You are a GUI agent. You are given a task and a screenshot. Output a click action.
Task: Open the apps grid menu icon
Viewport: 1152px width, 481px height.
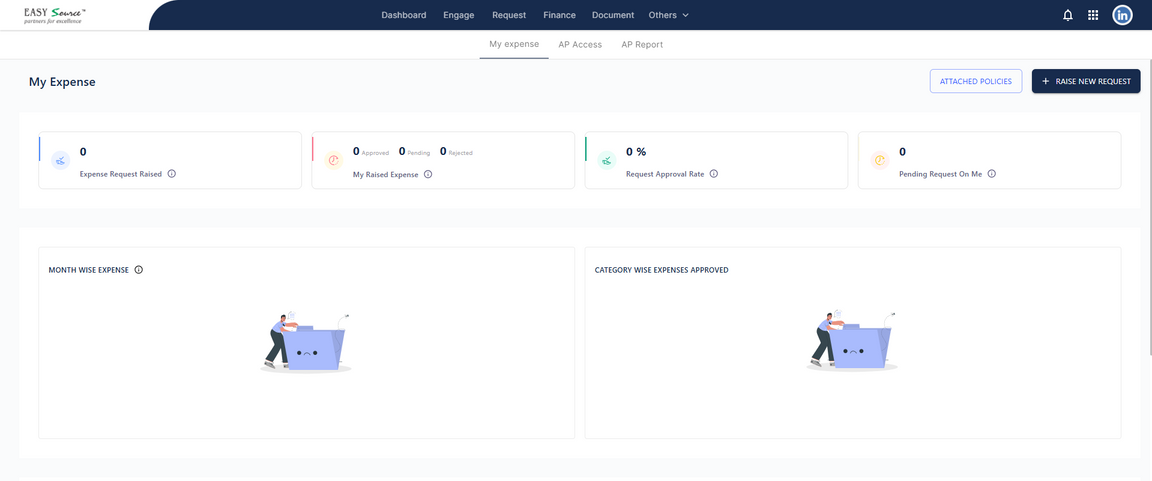click(1093, 15)
